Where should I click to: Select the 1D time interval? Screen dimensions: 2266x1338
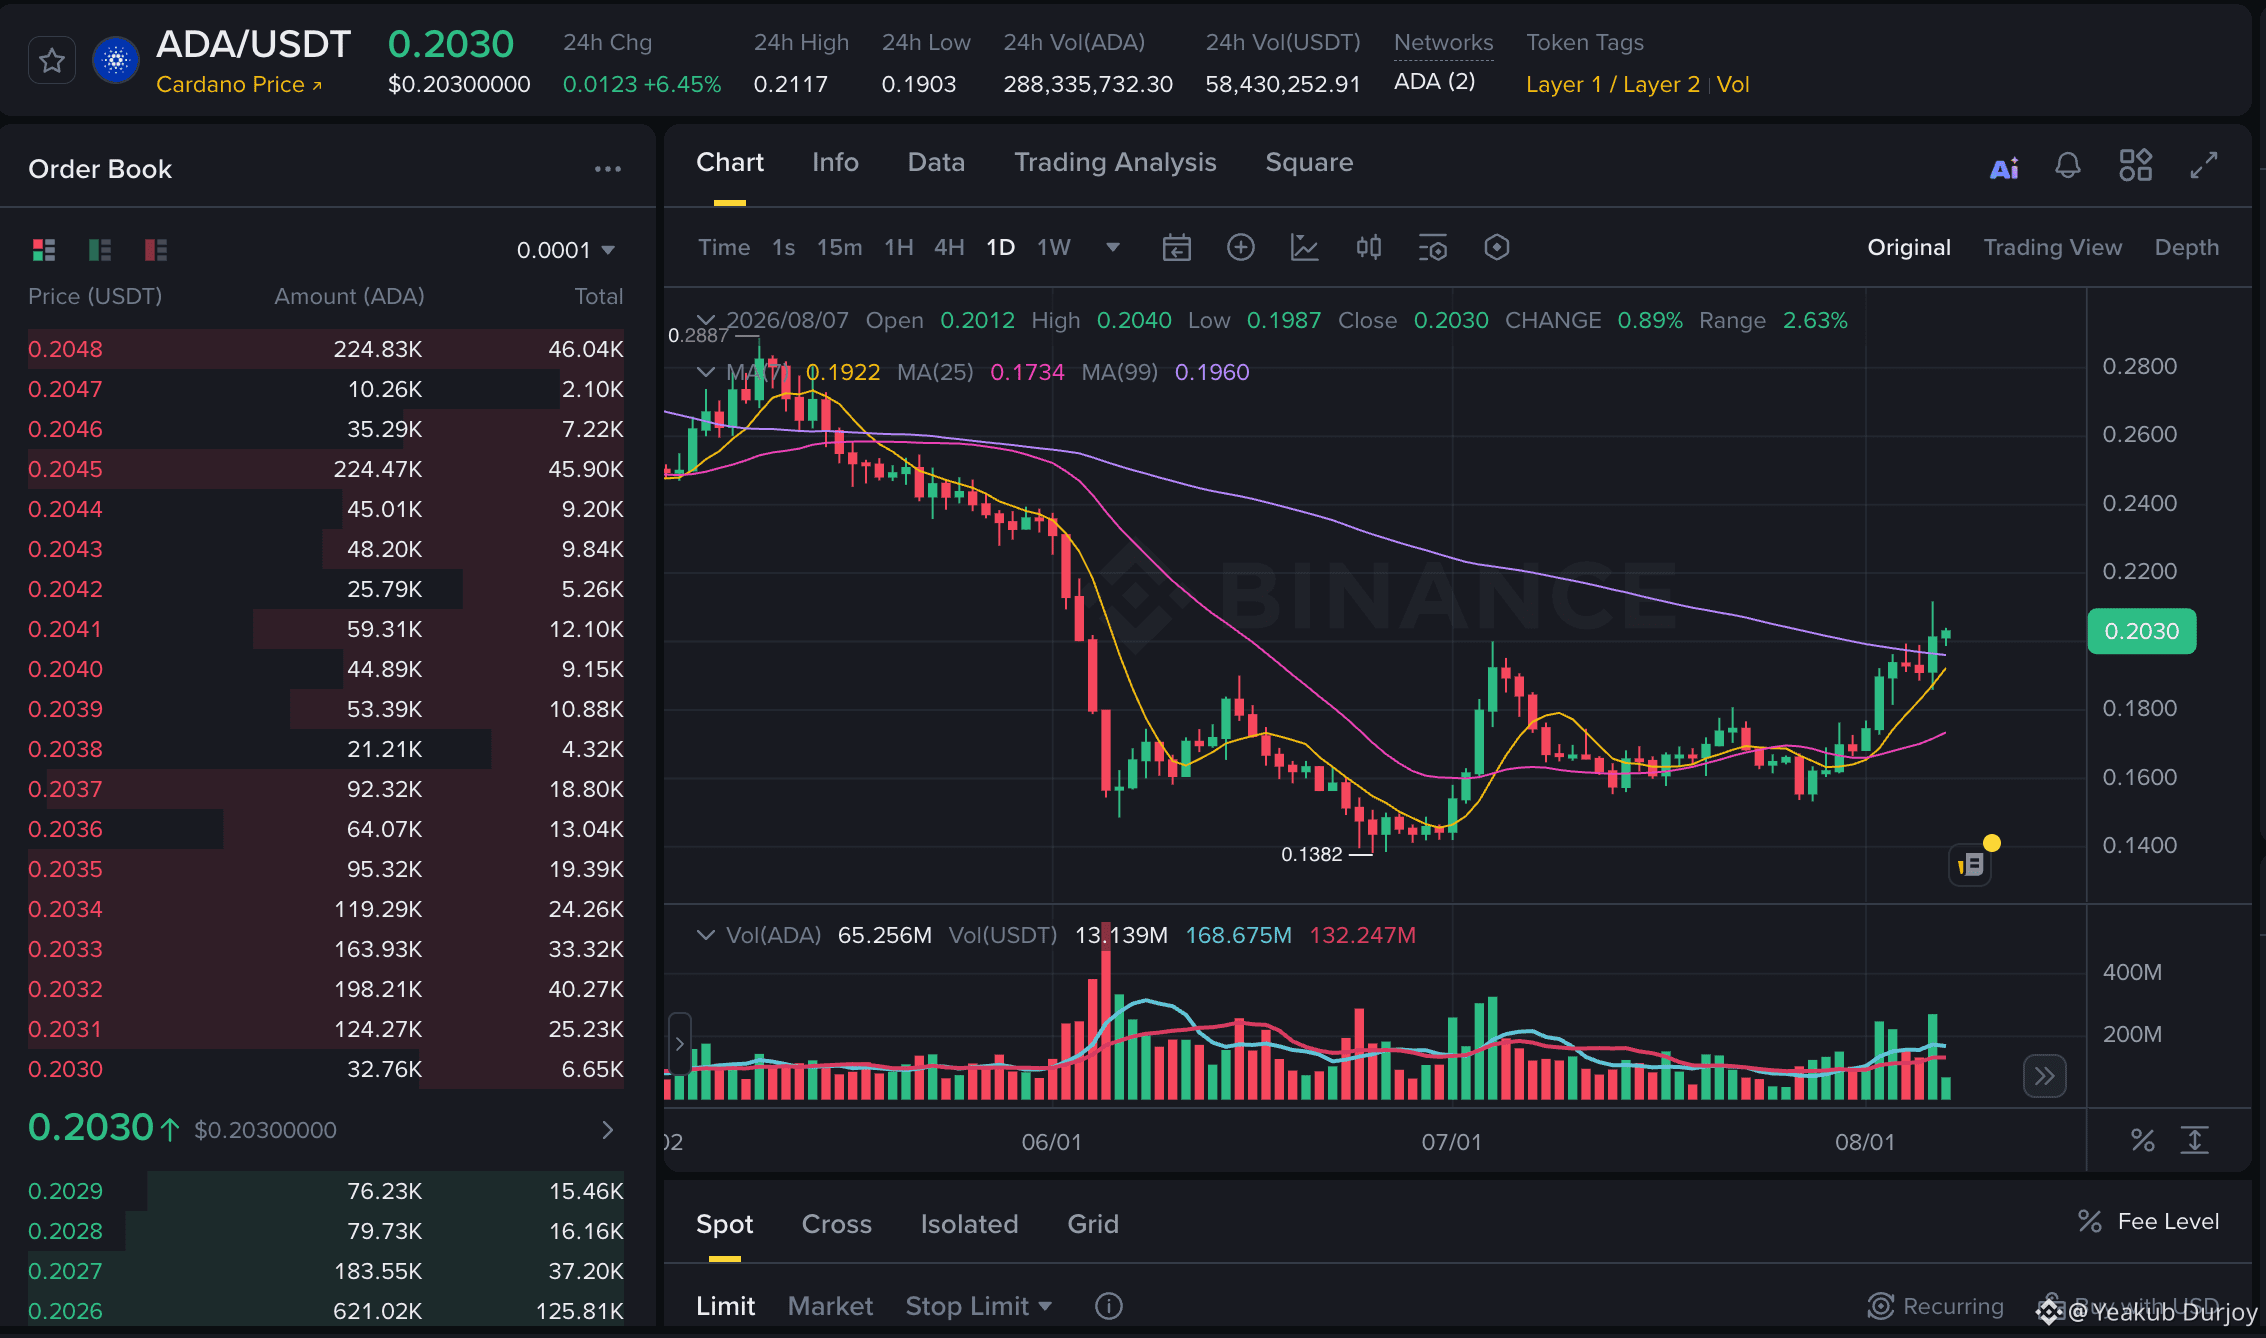pos(1001,247)
